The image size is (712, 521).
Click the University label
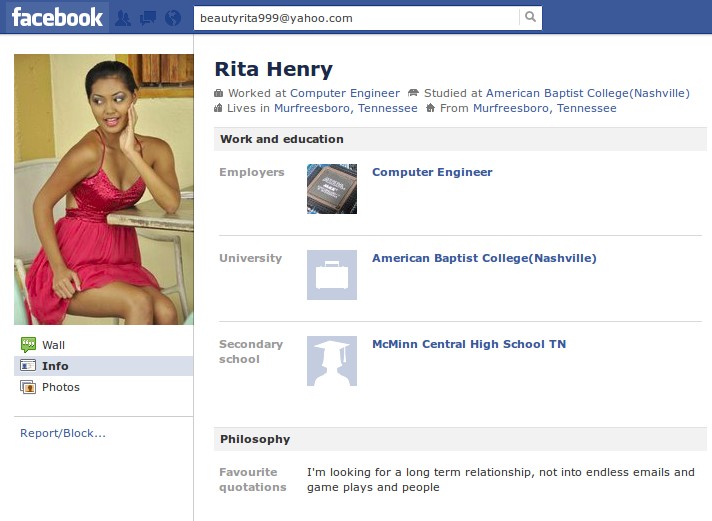click(250, 258)
